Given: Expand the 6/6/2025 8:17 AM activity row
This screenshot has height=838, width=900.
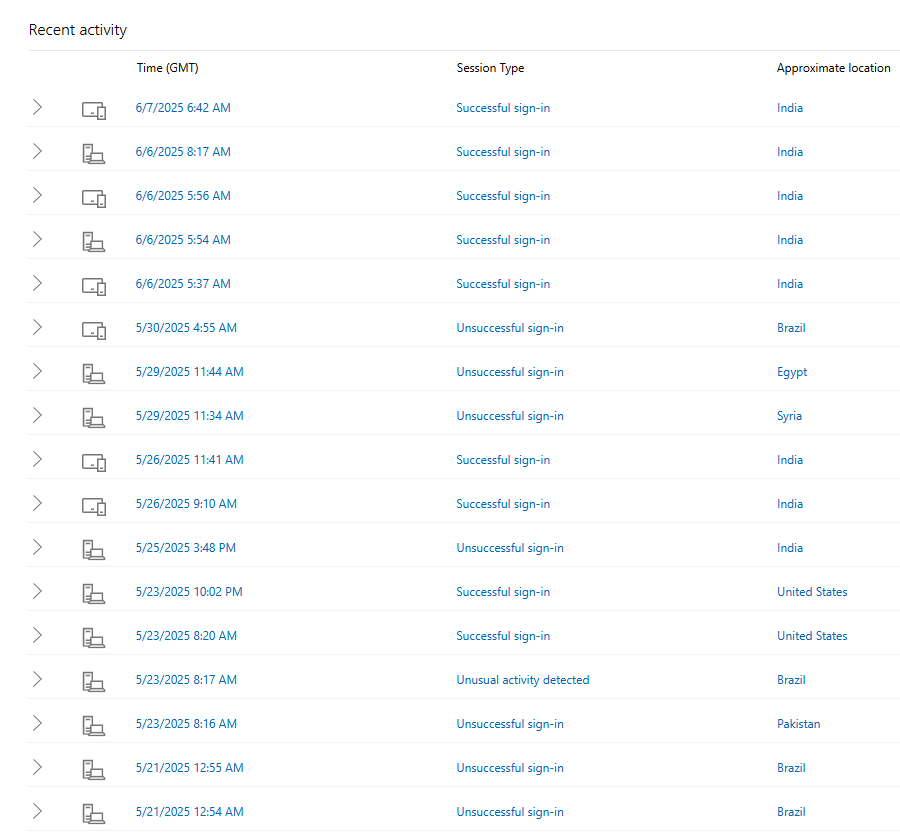Looking at the screenshot, I should 37,152.
